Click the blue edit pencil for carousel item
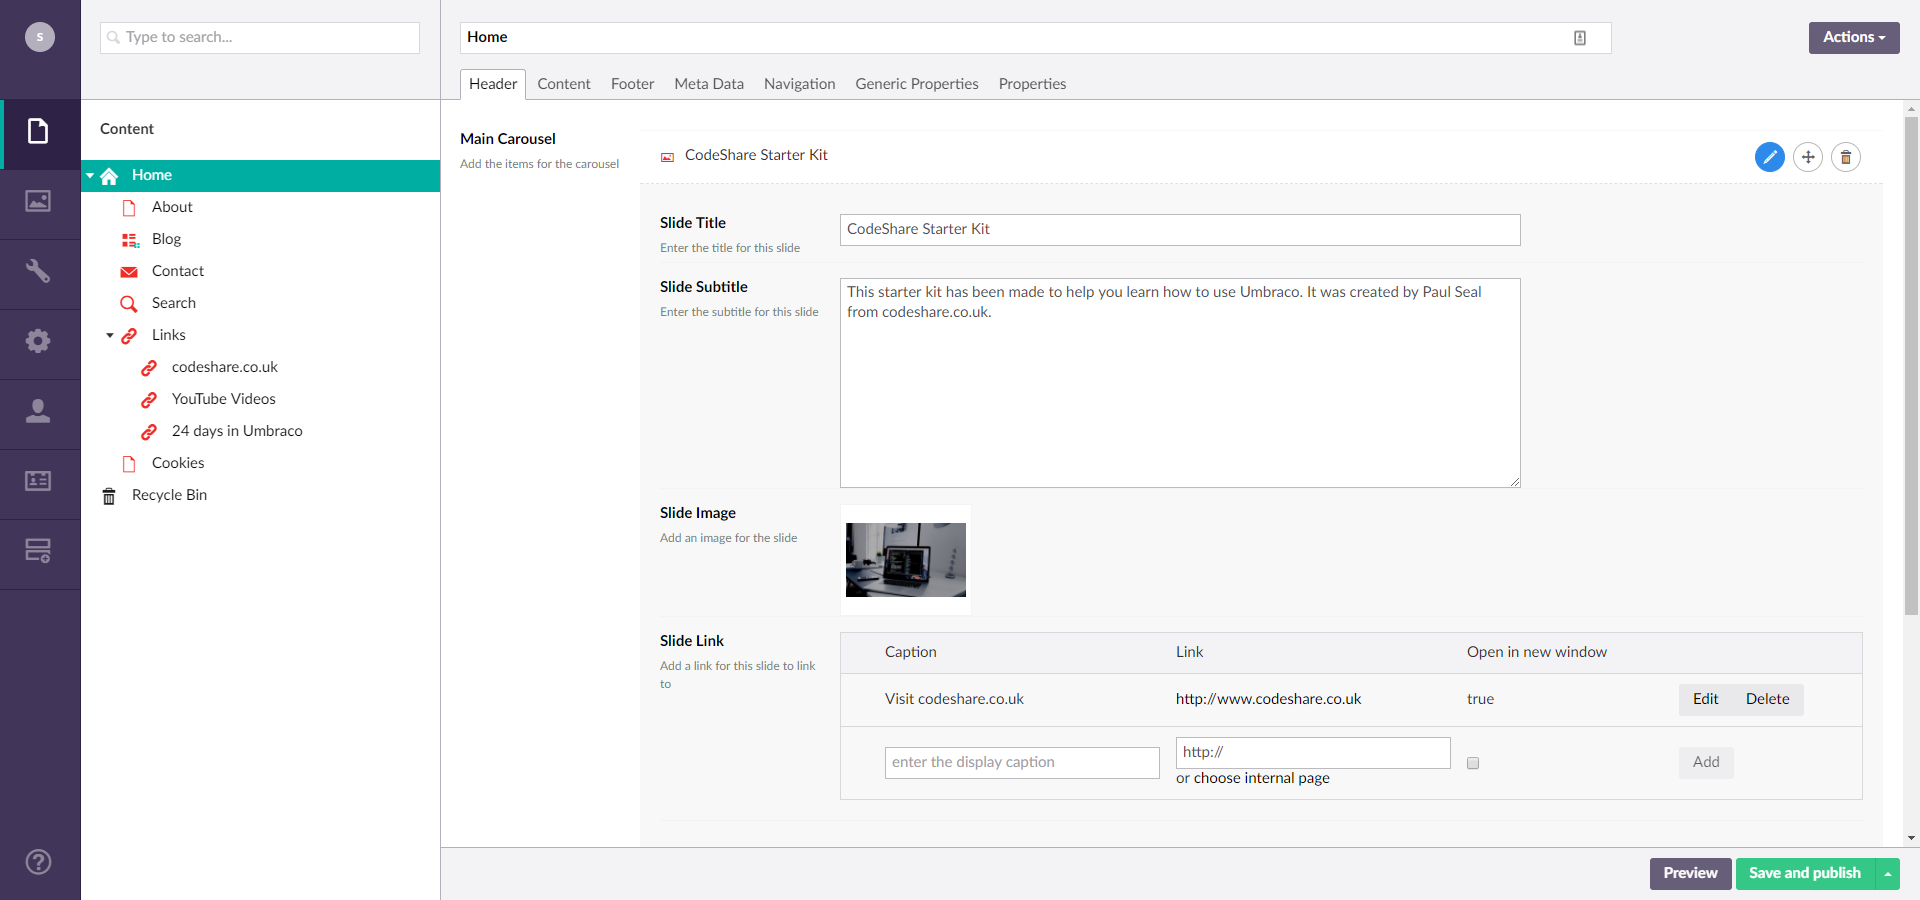The width and height of the screenshot is (1920, 900). [x=1770, y=157]
